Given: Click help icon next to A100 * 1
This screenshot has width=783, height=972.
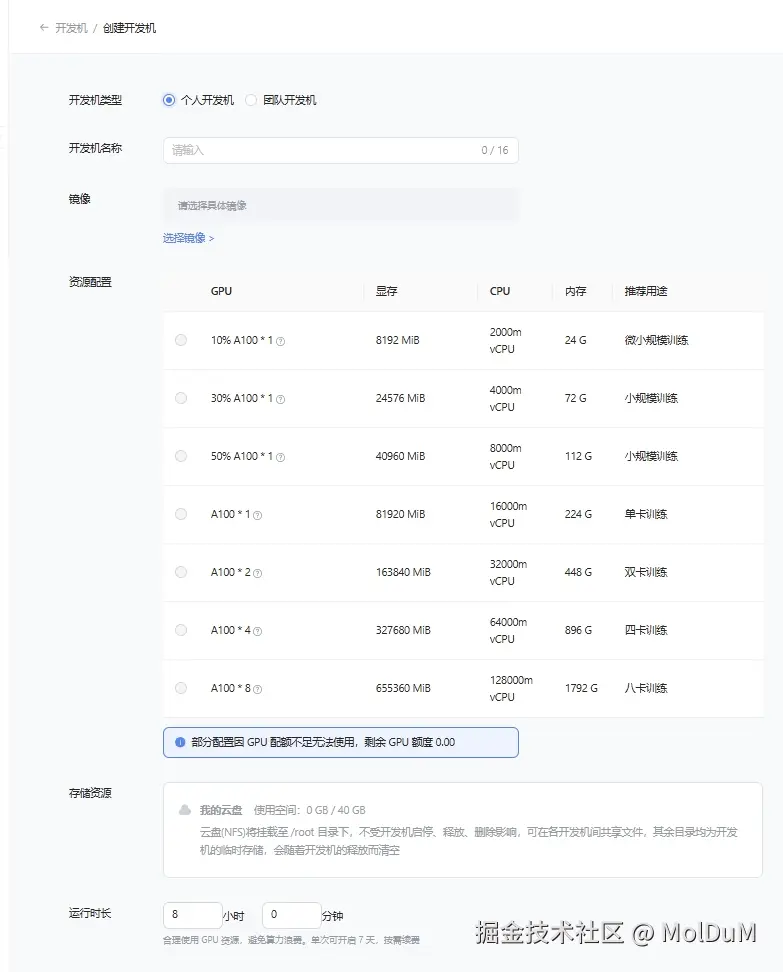Looking at the screenshot, I should [x=258, y=515].
